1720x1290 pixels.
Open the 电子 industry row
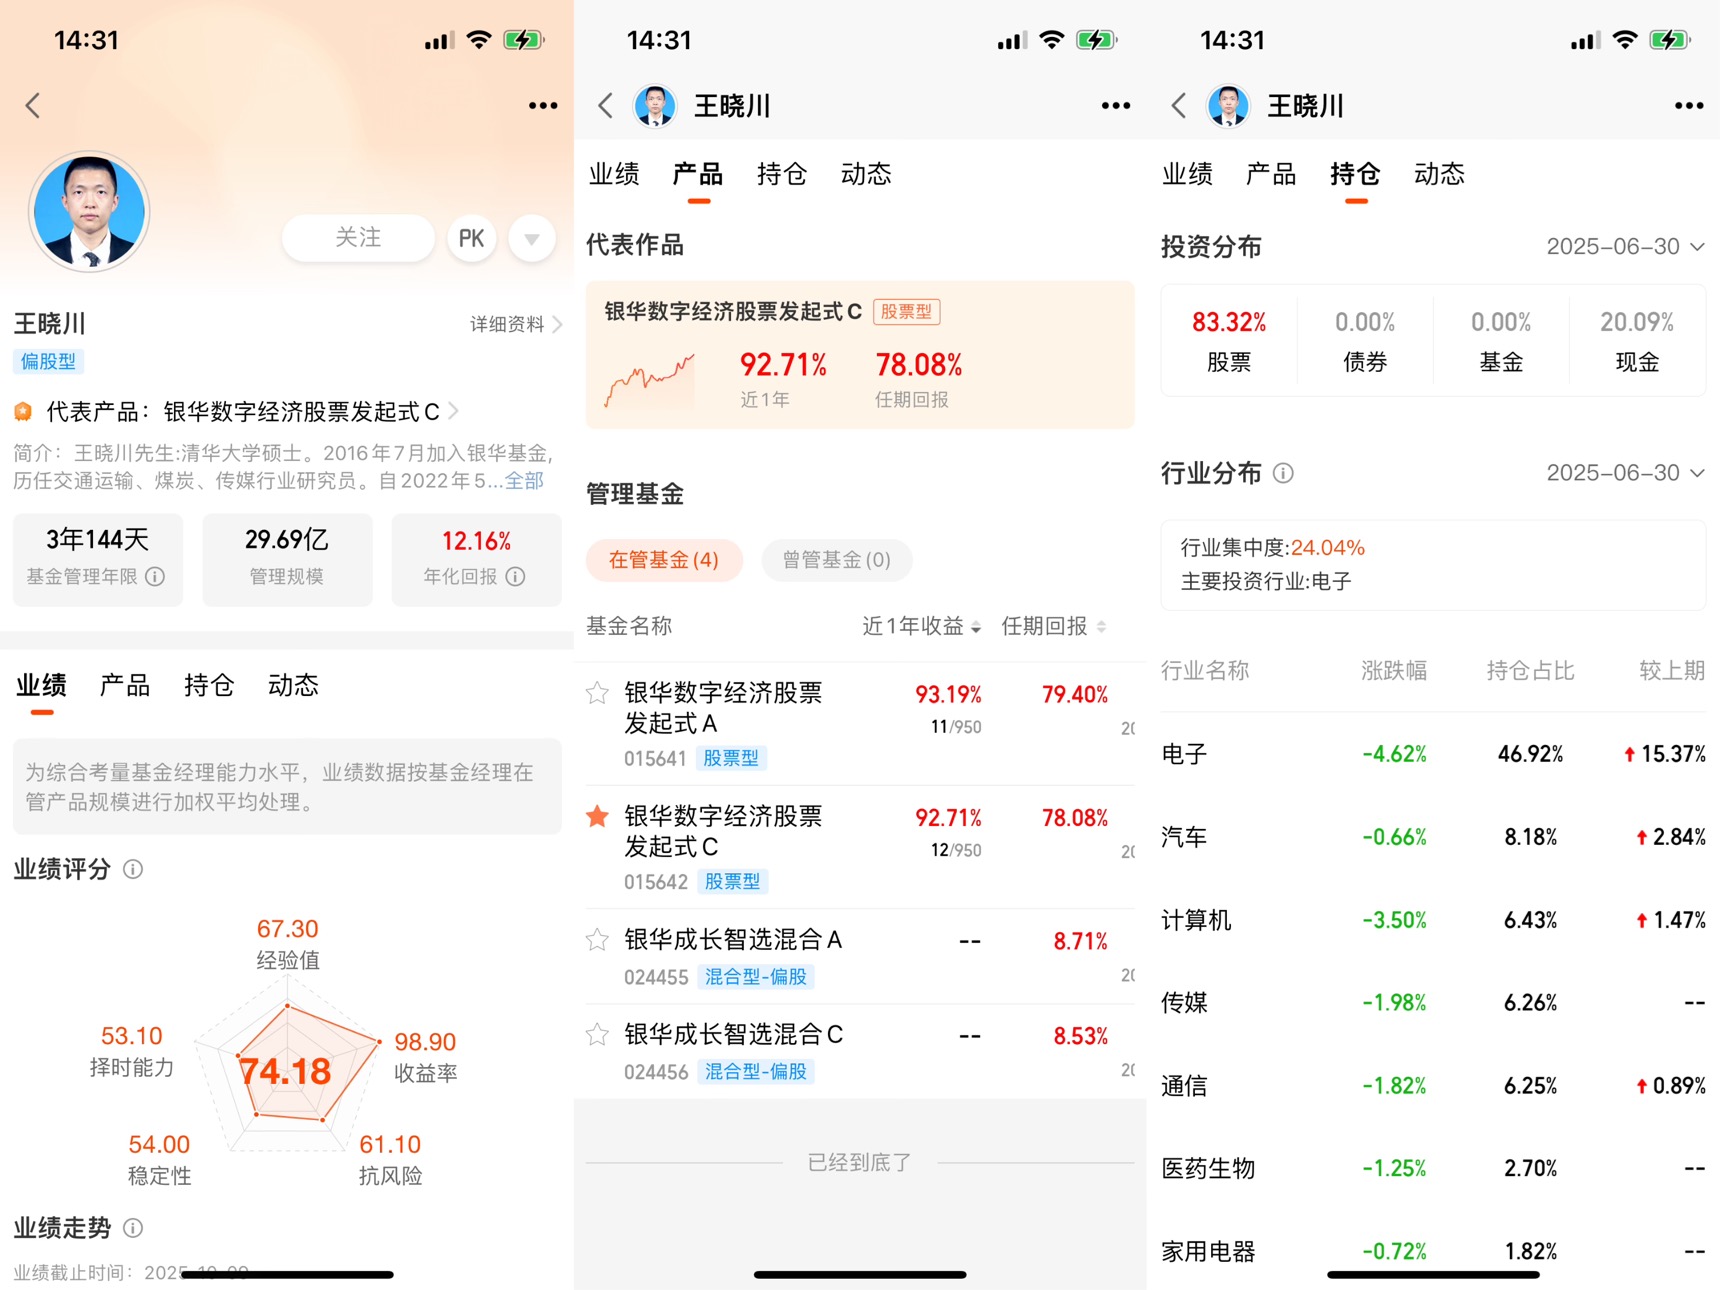[1433, 754]
